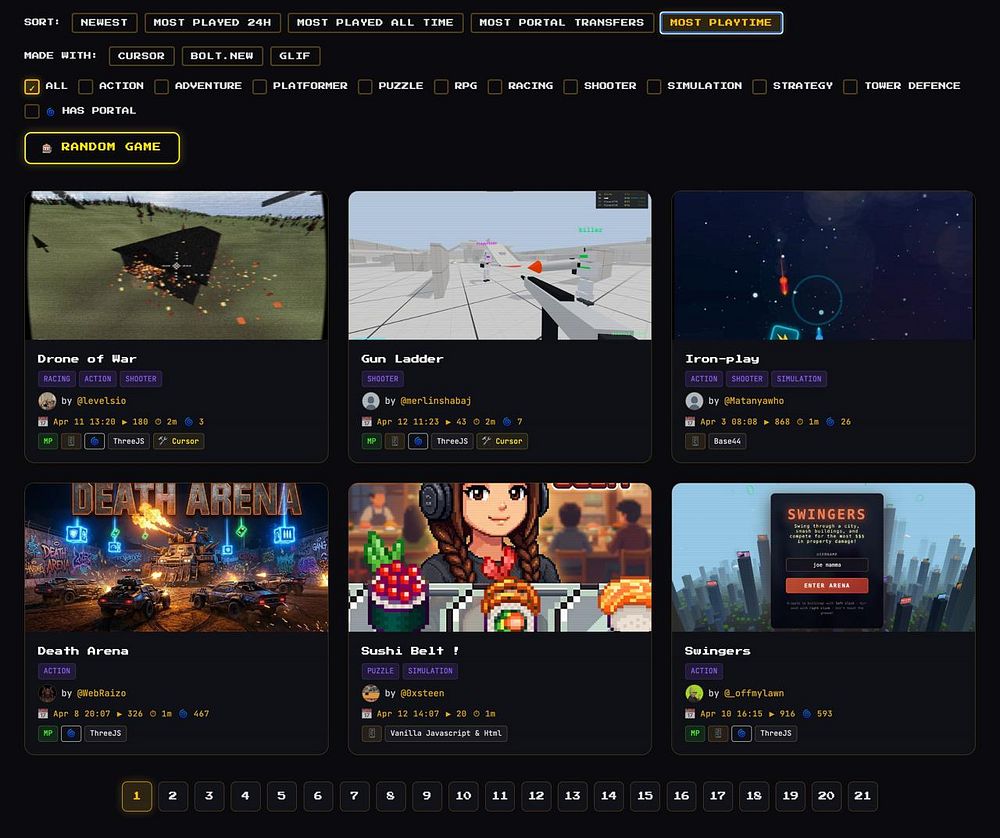The height and width of the screenshot is (838, 1000).
Task: Click 0xsteen avatar on Sushi Belt
Action: click(x=371, y=693)
